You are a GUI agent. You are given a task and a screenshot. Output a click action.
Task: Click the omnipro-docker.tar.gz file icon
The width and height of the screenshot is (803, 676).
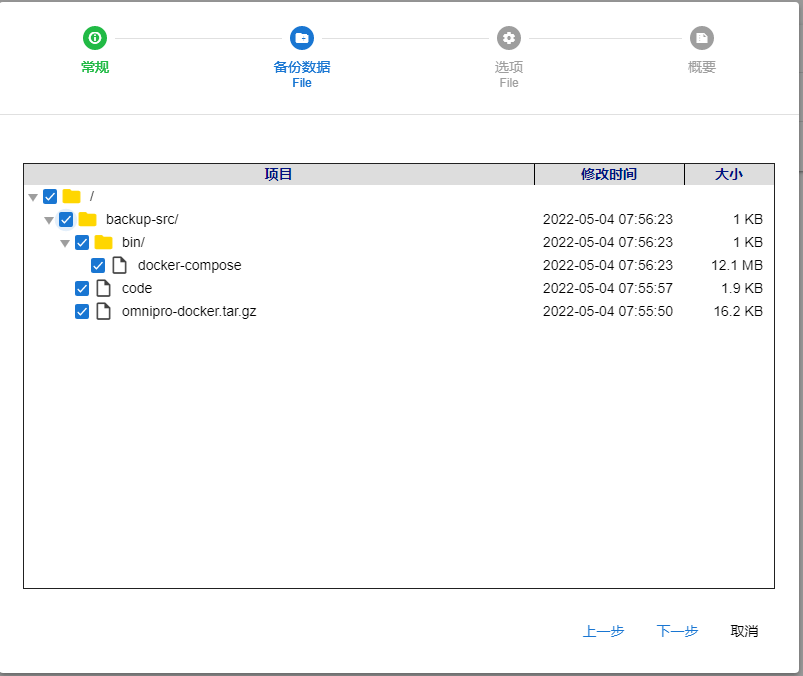103,311
